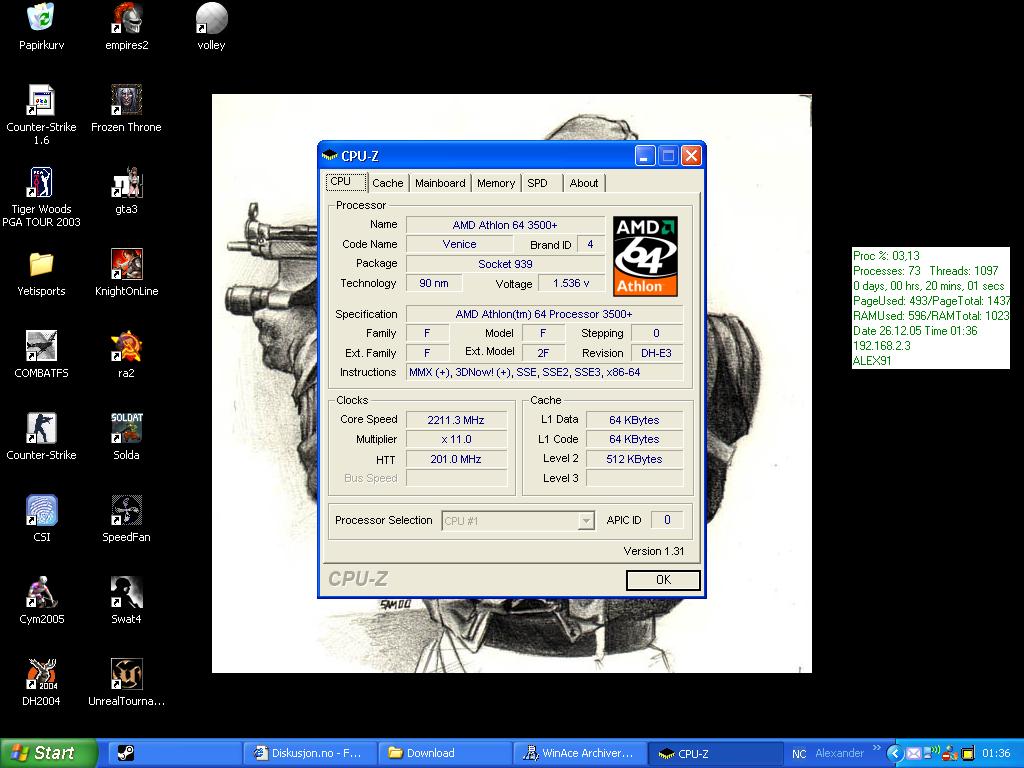Screen dimensions: 1024x768
Task: Open the Memory tab
Action: [496, 184]
